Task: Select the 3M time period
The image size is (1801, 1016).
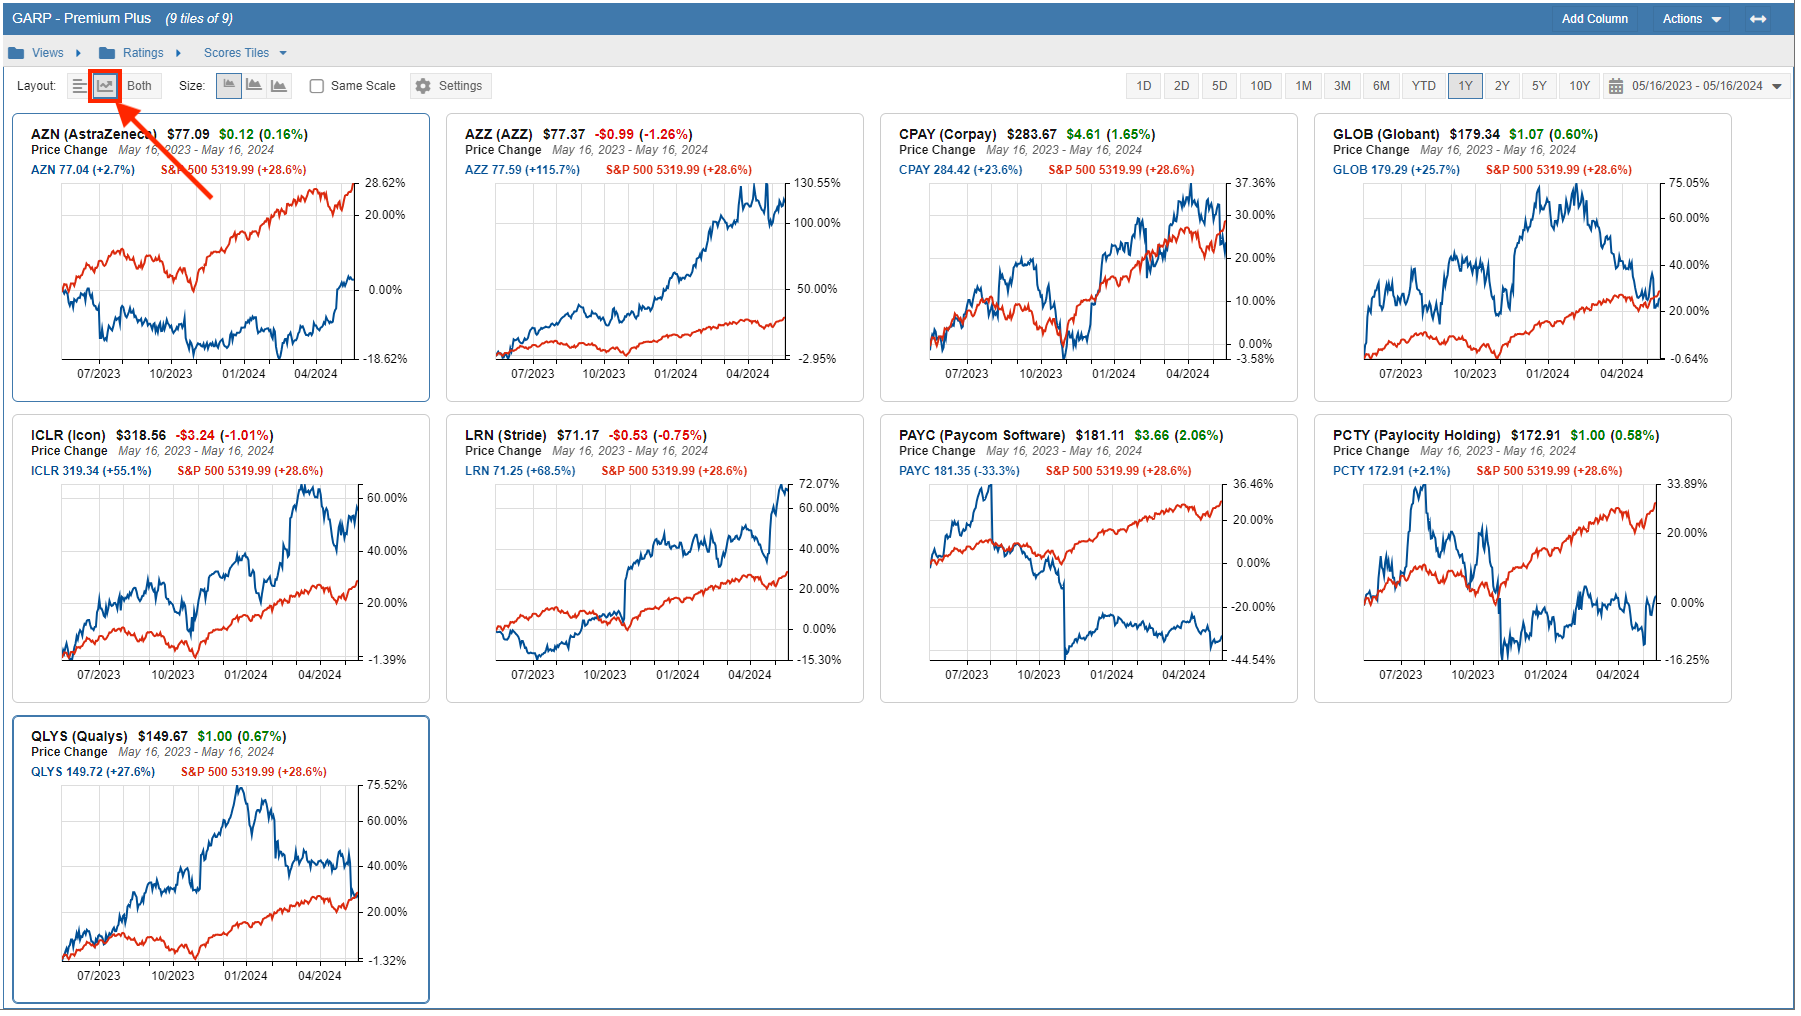Action: tap(1342, 86)
